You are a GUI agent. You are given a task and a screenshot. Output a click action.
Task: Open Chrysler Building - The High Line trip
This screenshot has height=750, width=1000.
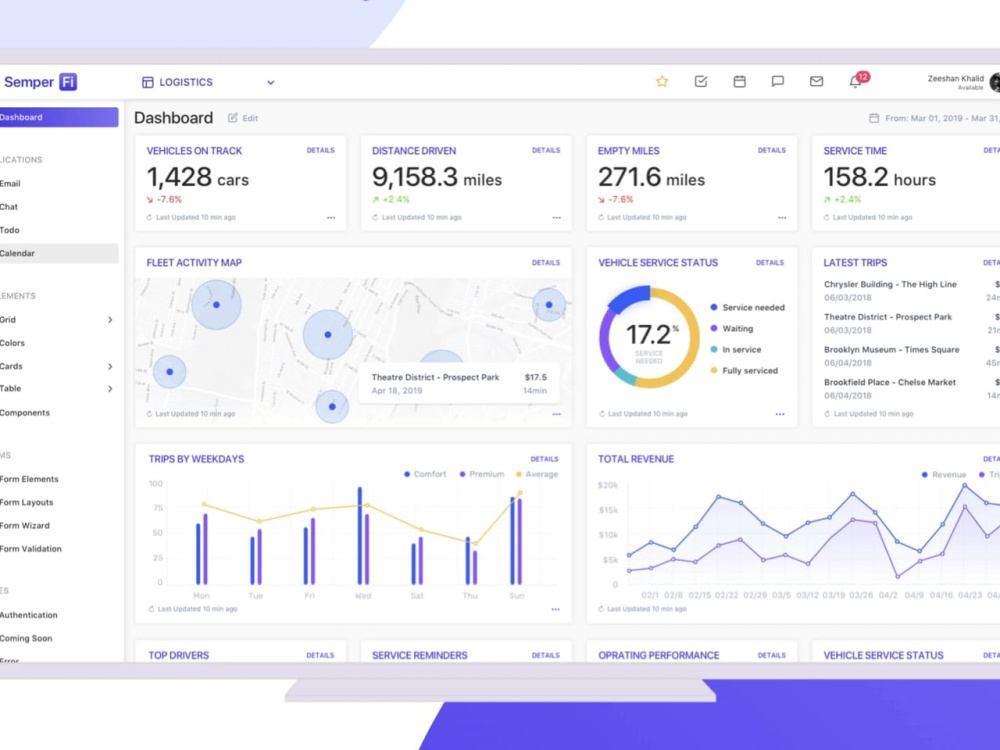pos(890,284)
